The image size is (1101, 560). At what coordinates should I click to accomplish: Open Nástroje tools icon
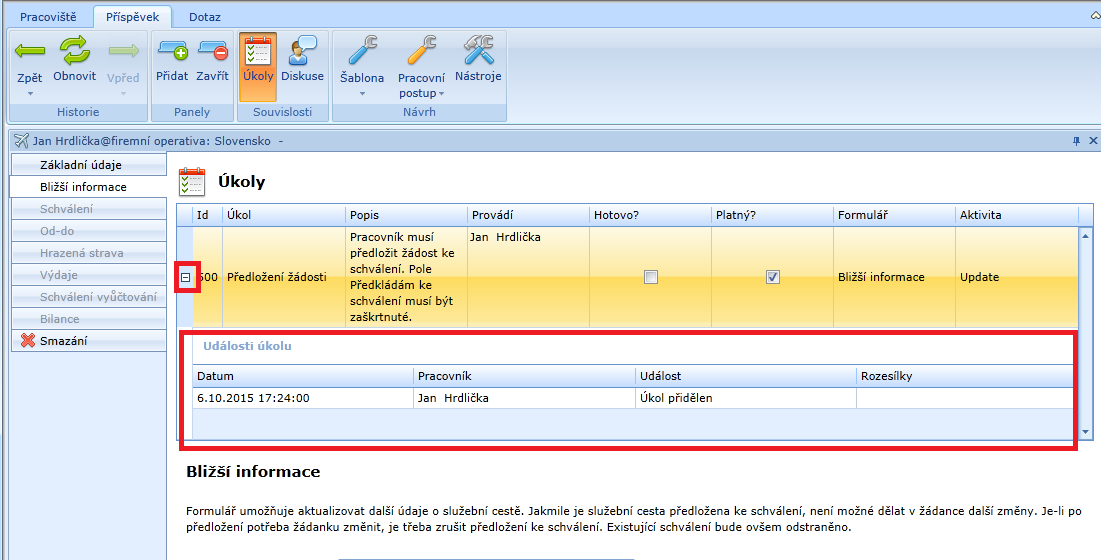click(x=478, y=51)
